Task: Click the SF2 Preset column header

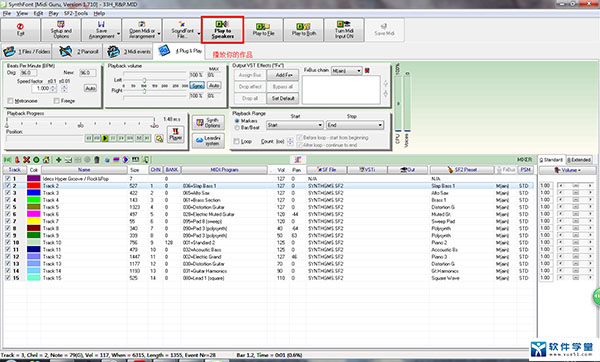Action: 462,170
